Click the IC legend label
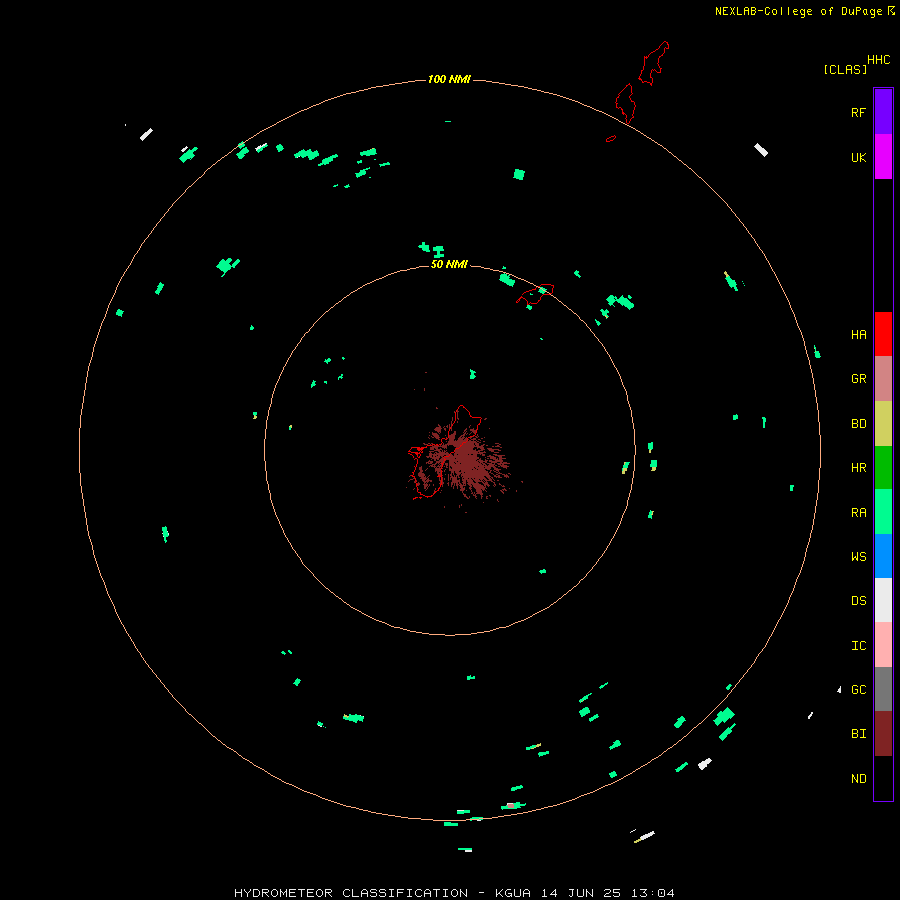900x900 pixels. [x=858, y=646]
